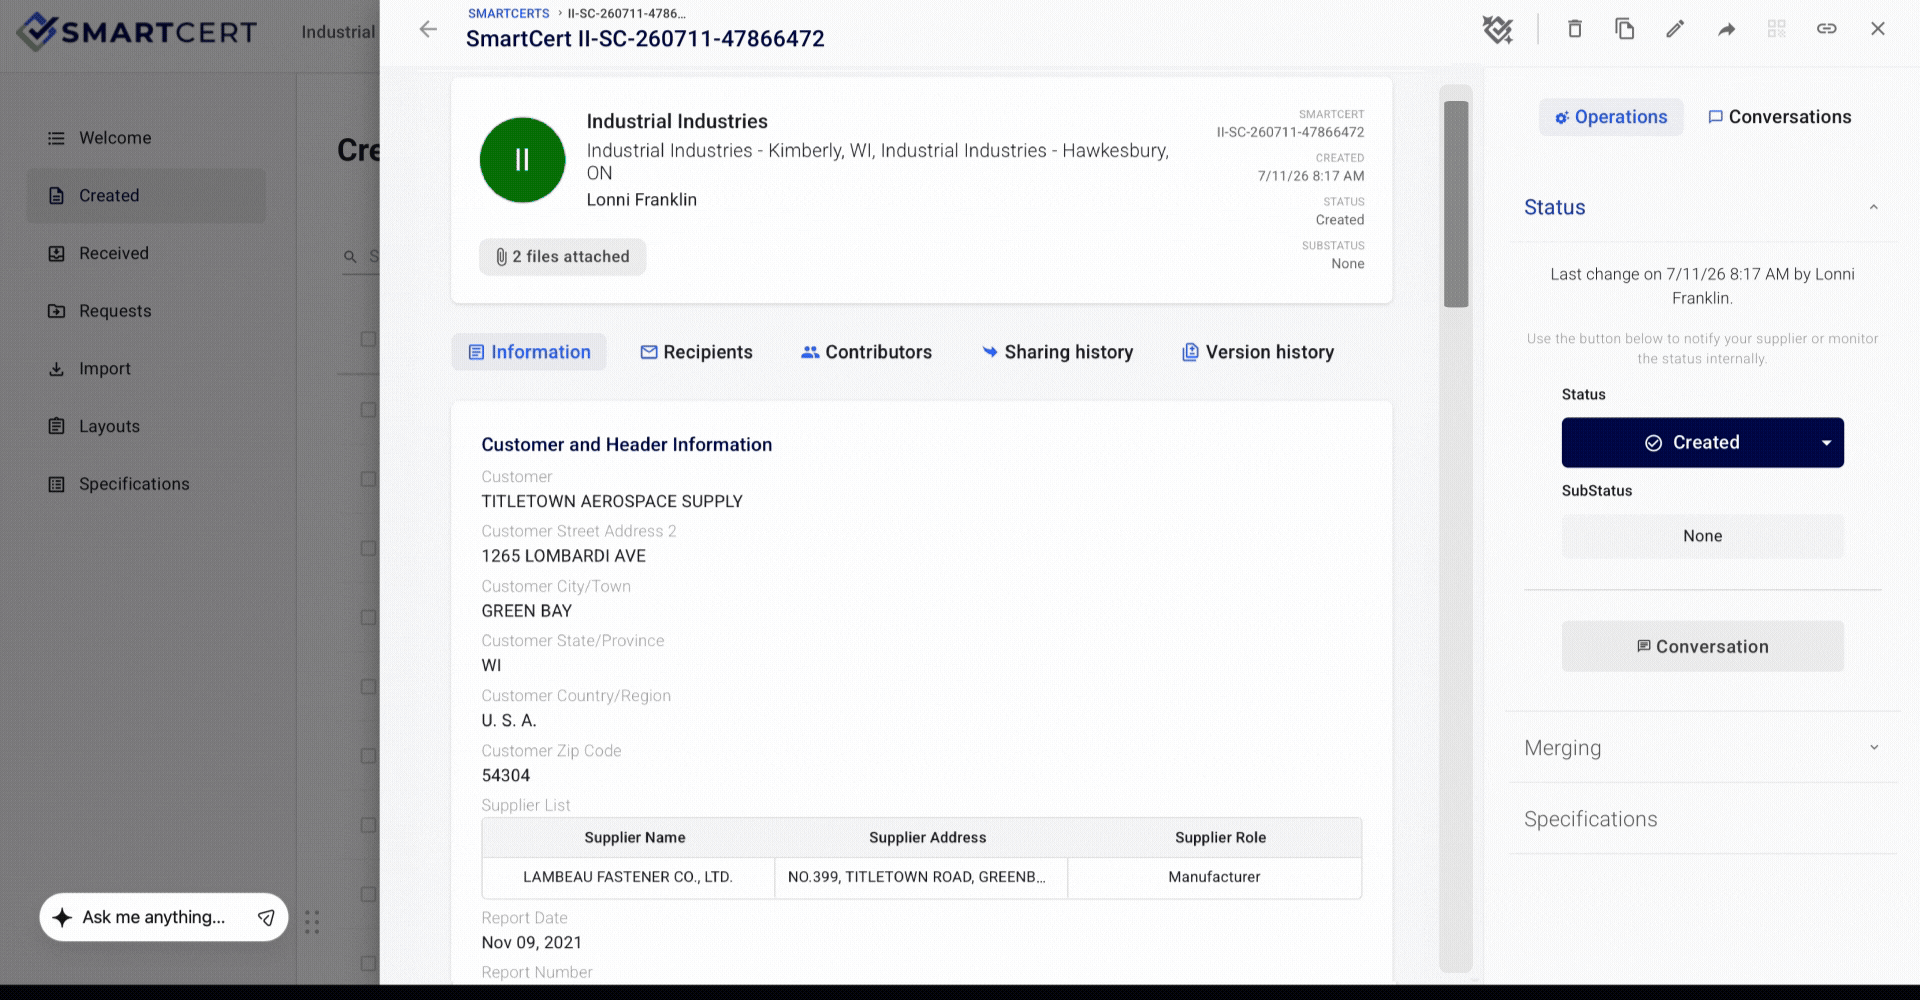This screenshot has width=1920, height=1000.
Task: Click the 1265 LOMBARDI AVE address value
Action: [x=564, y=556]
